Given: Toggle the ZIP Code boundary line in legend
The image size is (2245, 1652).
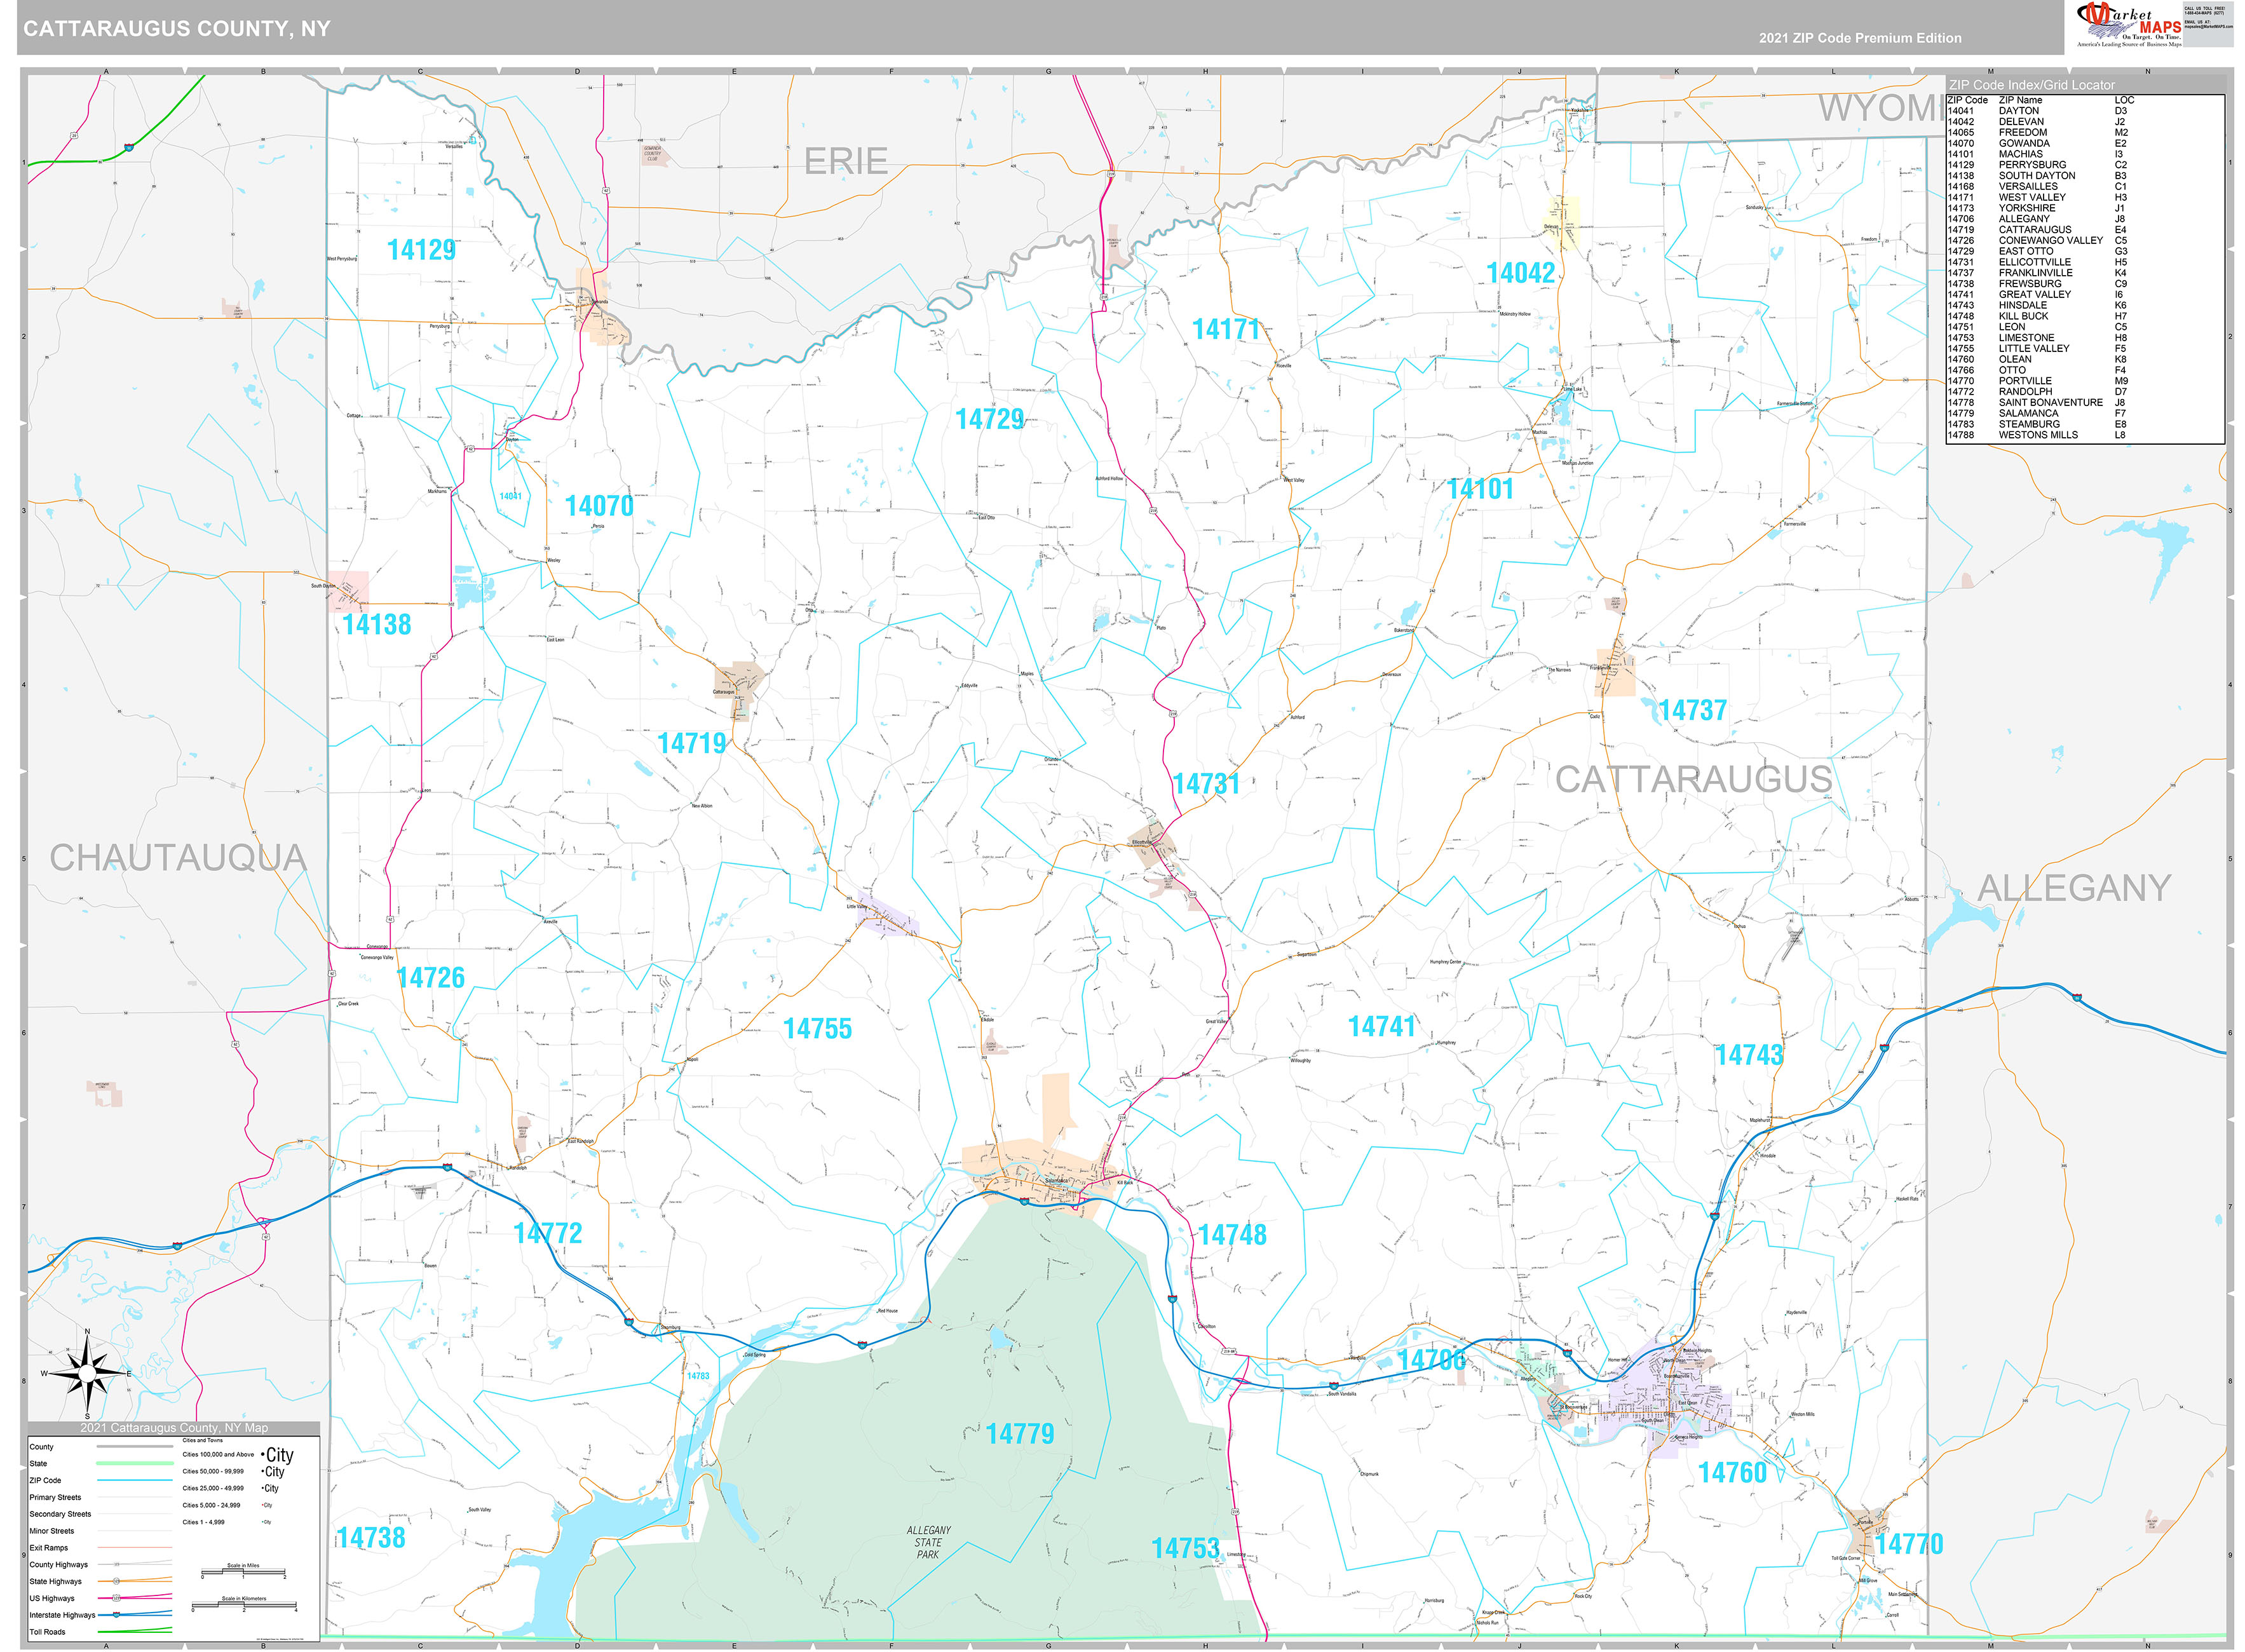Looking at the screenshot, I should pyautogui.click(x=135, y=1481).
